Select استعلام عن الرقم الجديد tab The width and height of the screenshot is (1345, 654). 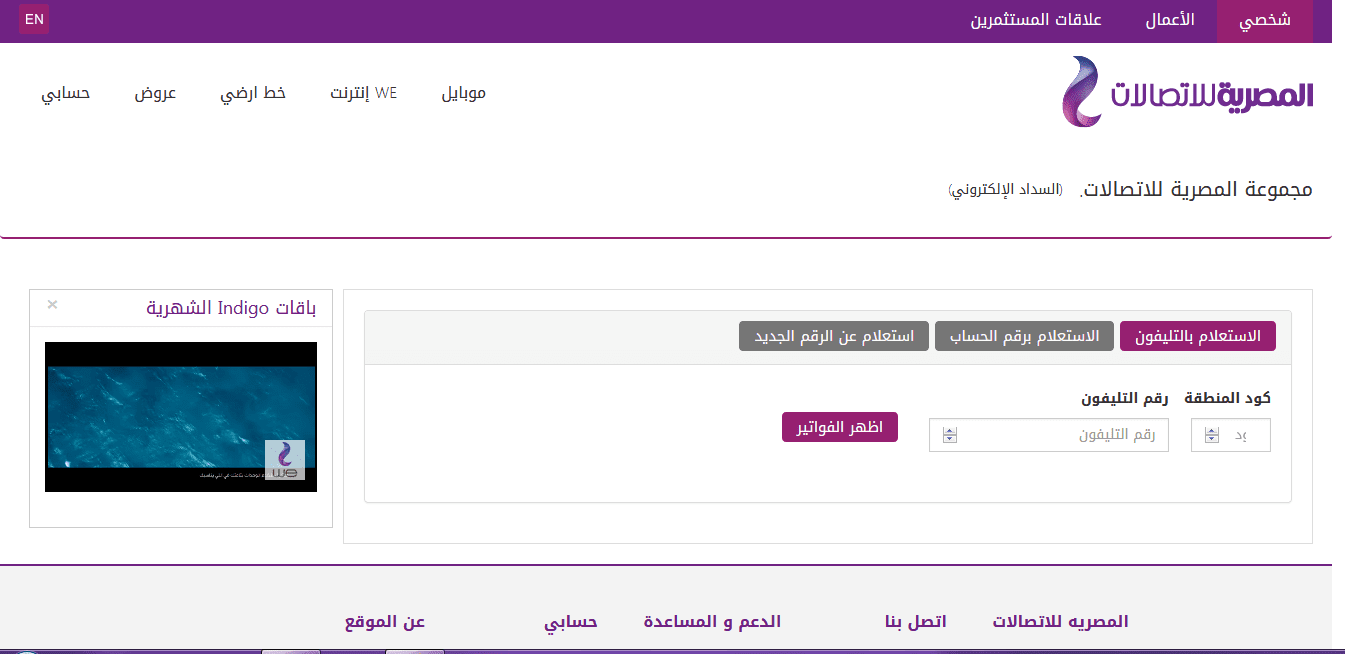pyautogui.click(x=834, y=336)
